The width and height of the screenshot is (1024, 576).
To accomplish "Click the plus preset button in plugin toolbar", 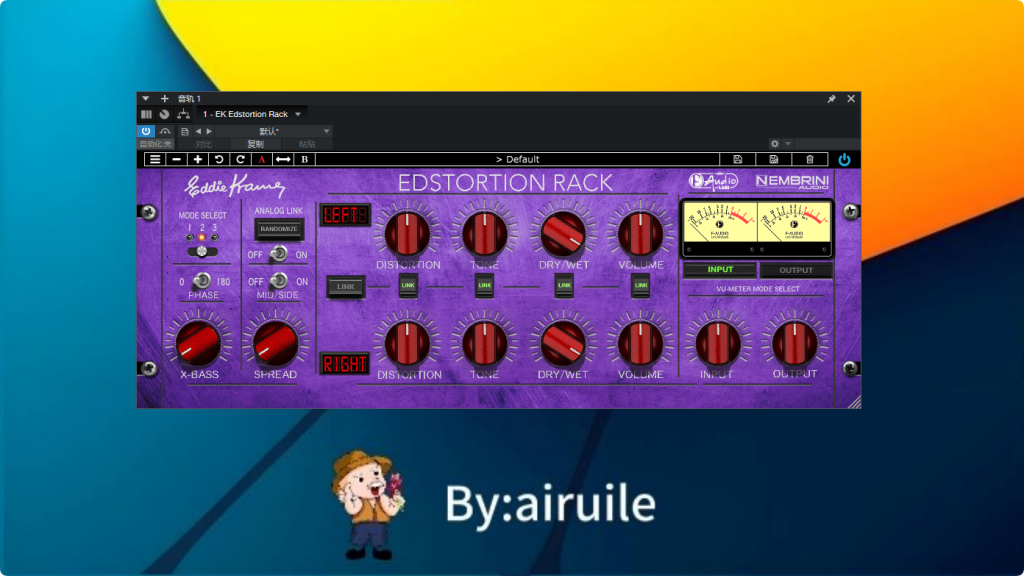I will coord(198,159).
